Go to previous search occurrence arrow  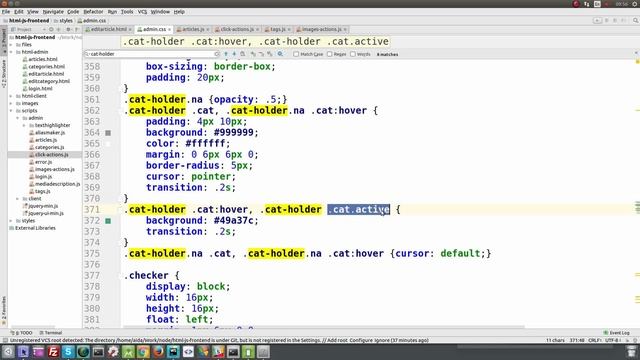point(226,54)
